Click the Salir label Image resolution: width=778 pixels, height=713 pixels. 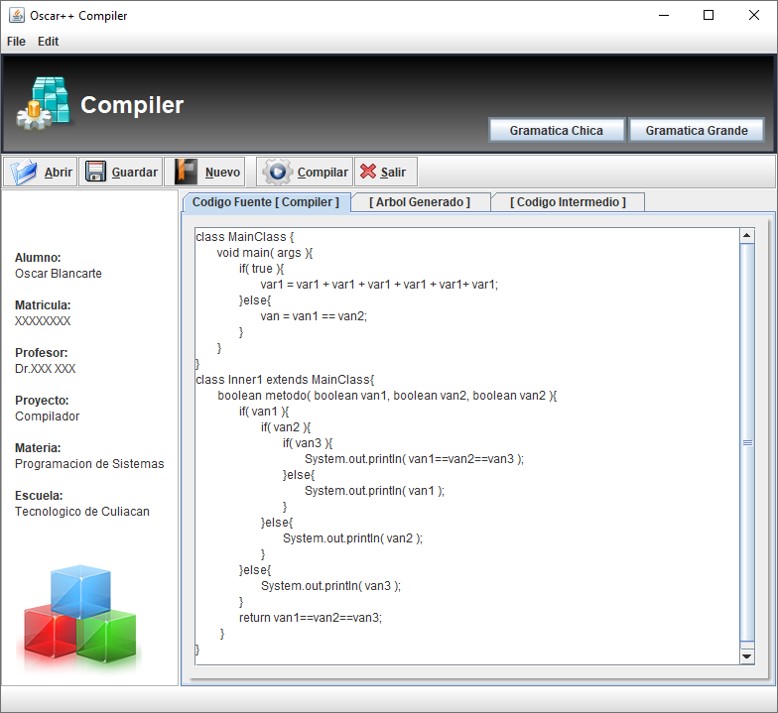click(393, 172)
